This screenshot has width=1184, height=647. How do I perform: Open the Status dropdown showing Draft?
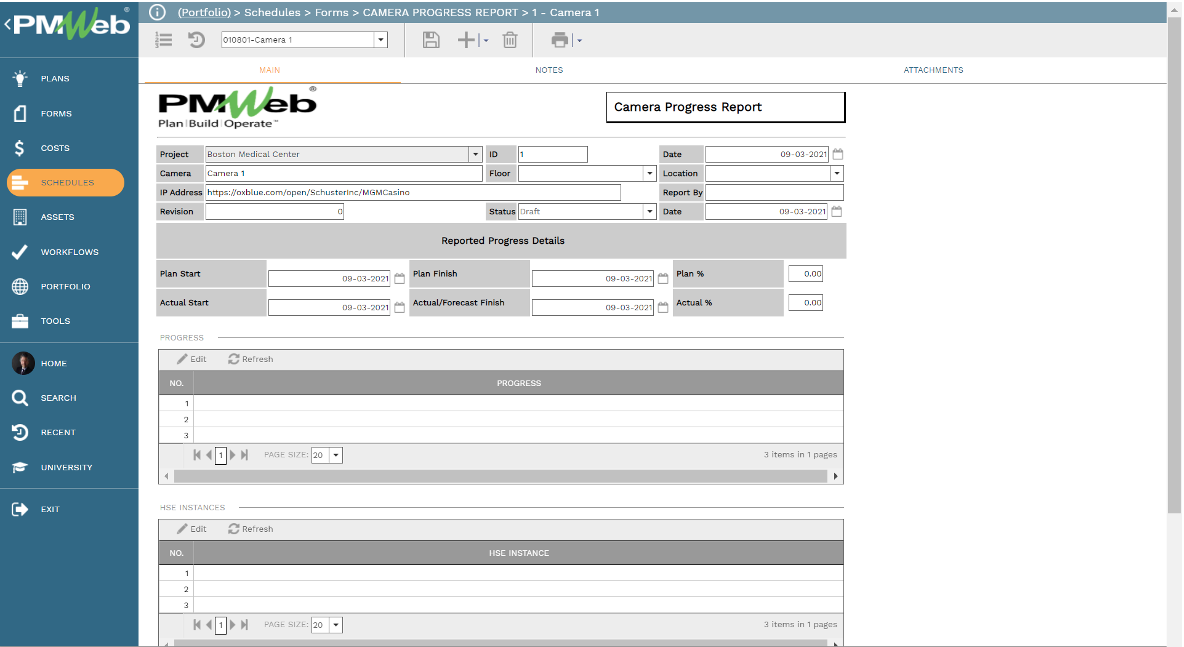coord(649,212)
